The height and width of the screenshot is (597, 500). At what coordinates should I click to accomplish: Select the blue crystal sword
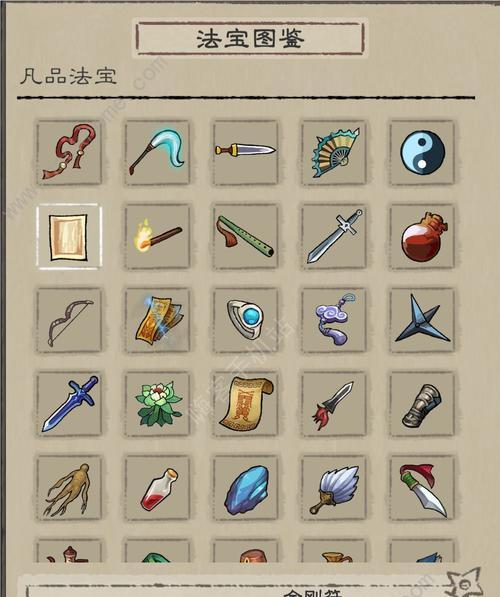point(69,404)
